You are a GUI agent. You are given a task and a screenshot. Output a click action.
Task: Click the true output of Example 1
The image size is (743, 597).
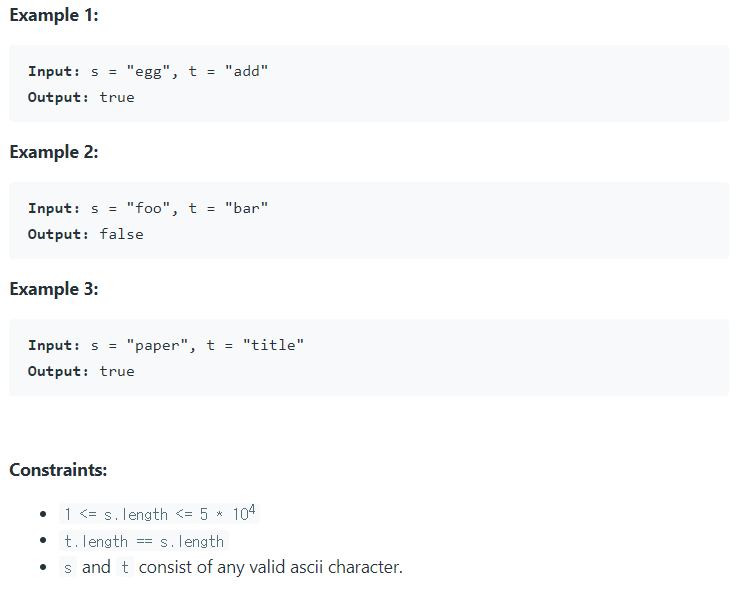click(x=117, y=98)
